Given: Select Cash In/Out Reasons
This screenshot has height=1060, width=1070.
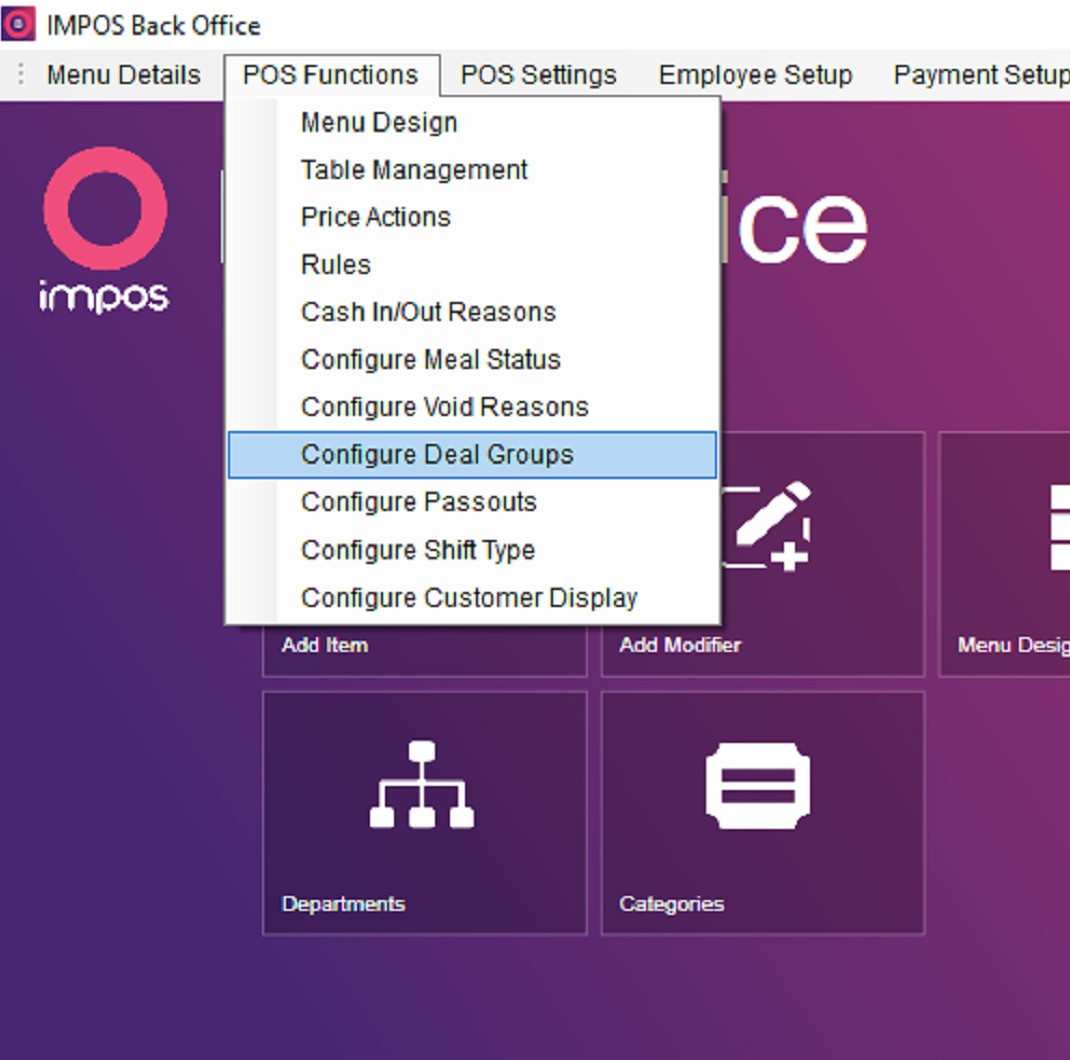Looking at the screenshot, I should coord(428,312).
